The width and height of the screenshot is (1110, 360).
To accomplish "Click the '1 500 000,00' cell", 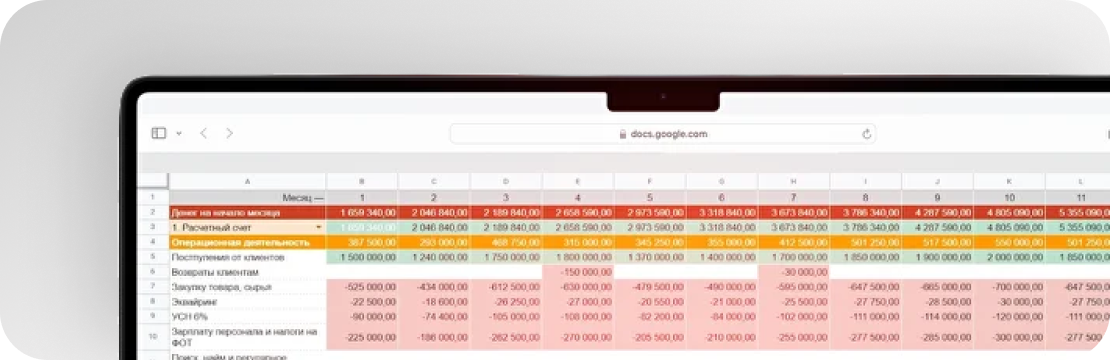I will pos(362,257).
